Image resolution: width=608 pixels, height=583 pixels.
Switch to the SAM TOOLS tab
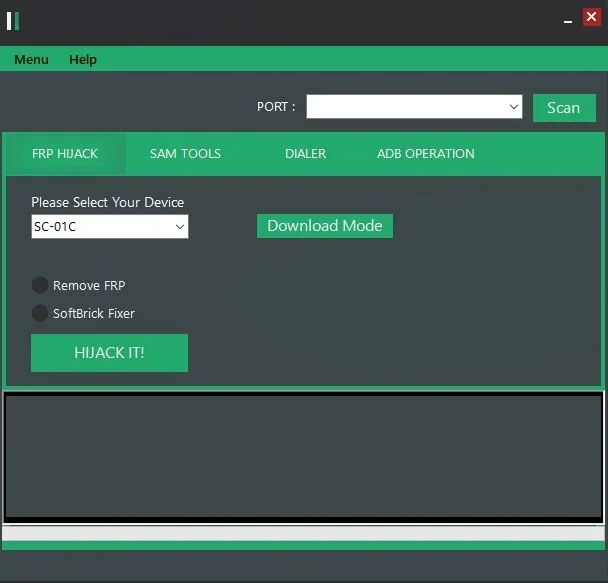click(x=185, y=154)
